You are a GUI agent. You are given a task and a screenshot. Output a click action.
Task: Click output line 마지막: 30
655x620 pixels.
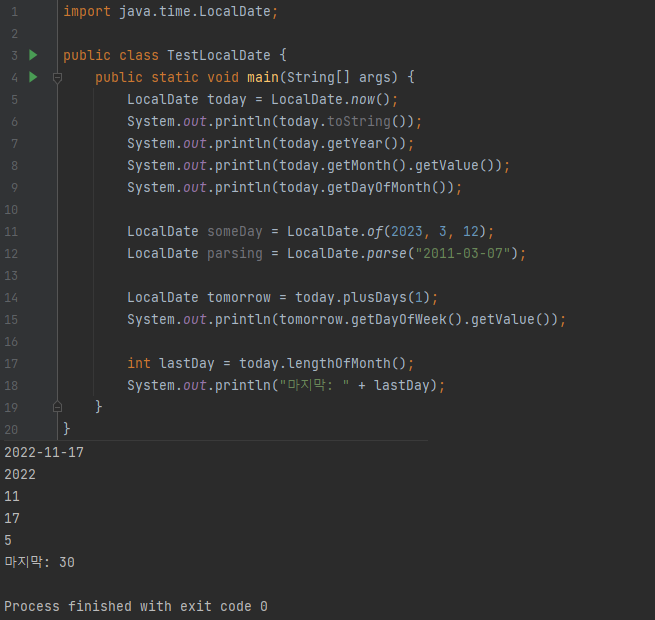click(39, 562)
